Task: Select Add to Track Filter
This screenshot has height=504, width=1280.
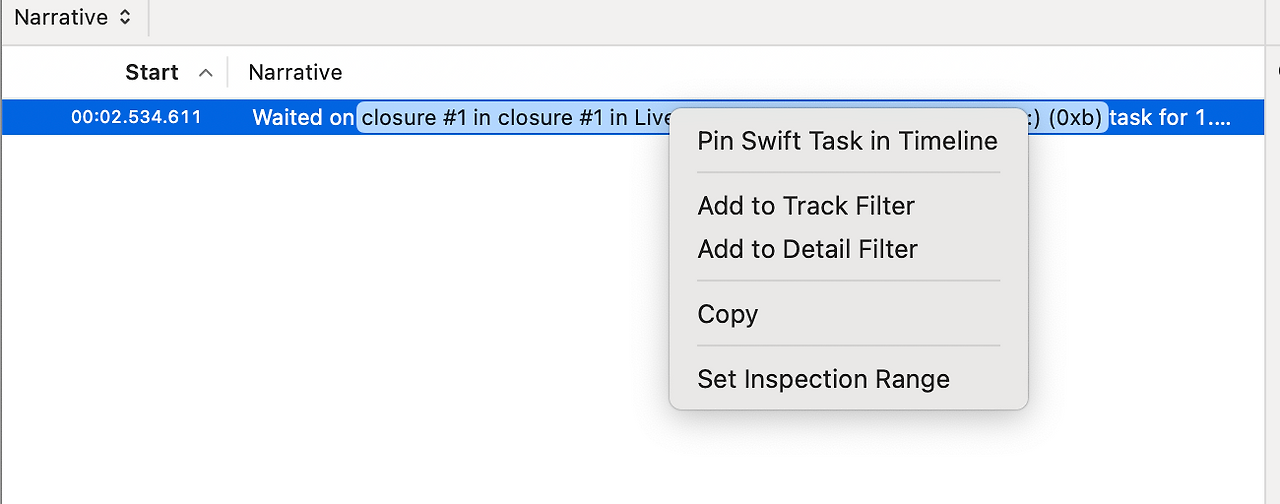Action: [806, 206]
